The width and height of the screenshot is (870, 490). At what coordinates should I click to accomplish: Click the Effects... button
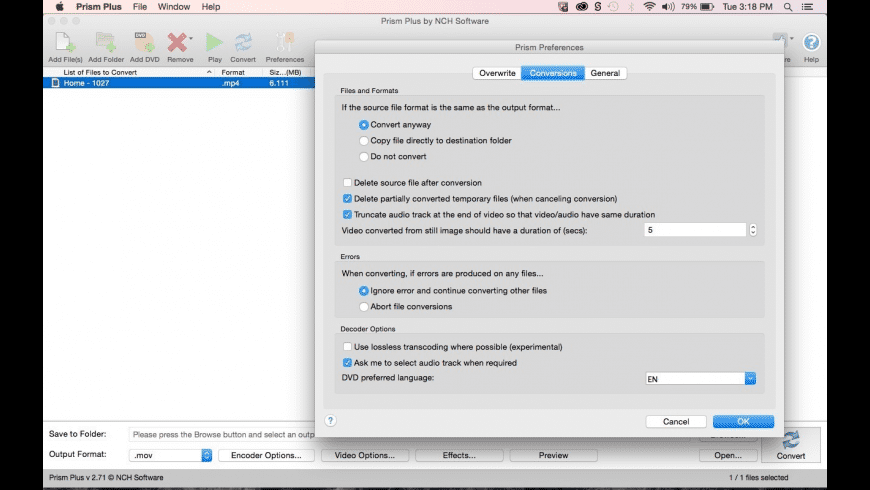[x=459, y=455]
